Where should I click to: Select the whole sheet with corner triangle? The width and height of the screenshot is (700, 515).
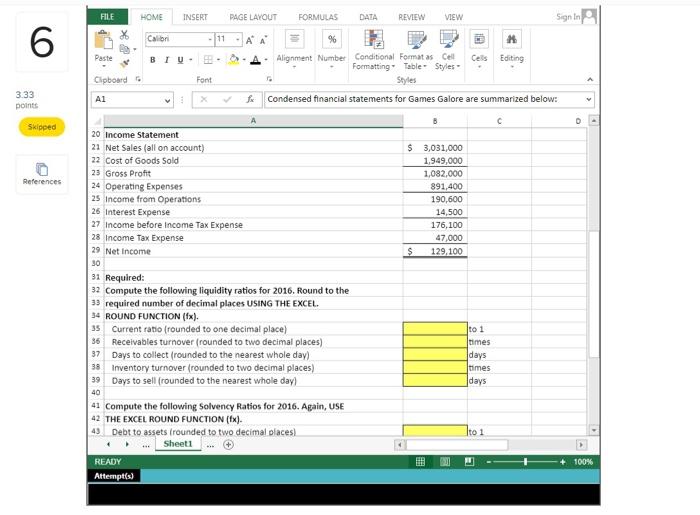(x=97, y=121)
